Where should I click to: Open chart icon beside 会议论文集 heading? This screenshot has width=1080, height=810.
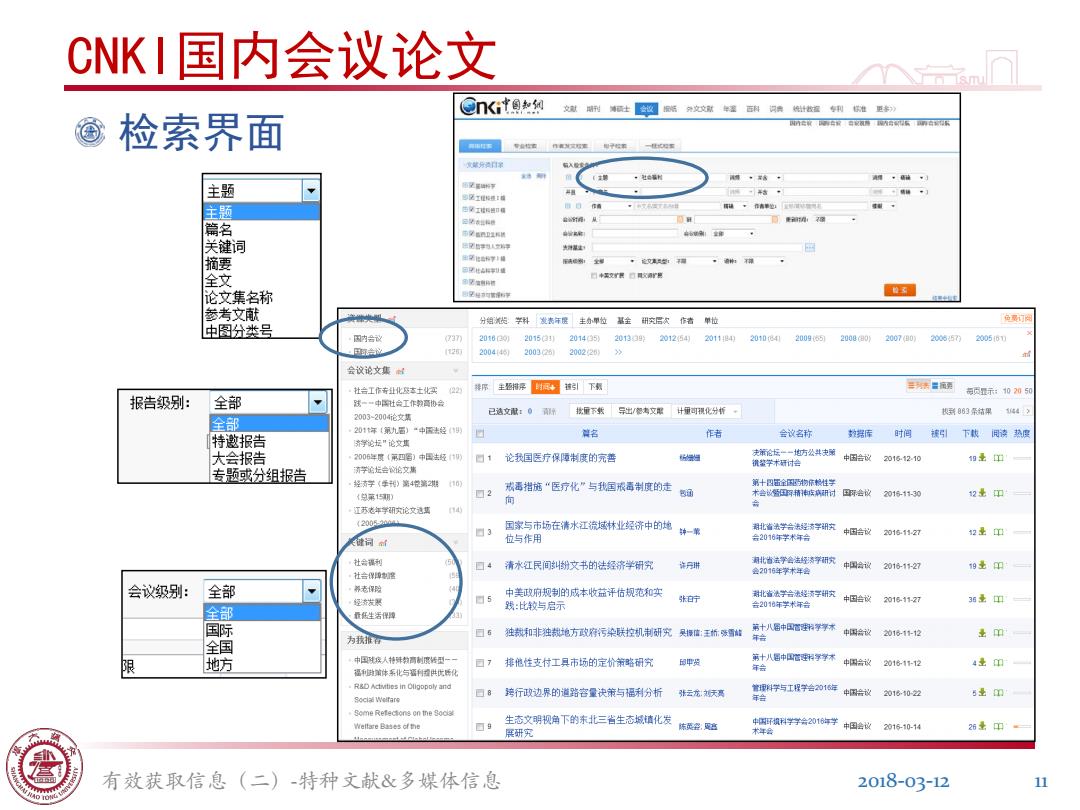(x=400, y=371)
